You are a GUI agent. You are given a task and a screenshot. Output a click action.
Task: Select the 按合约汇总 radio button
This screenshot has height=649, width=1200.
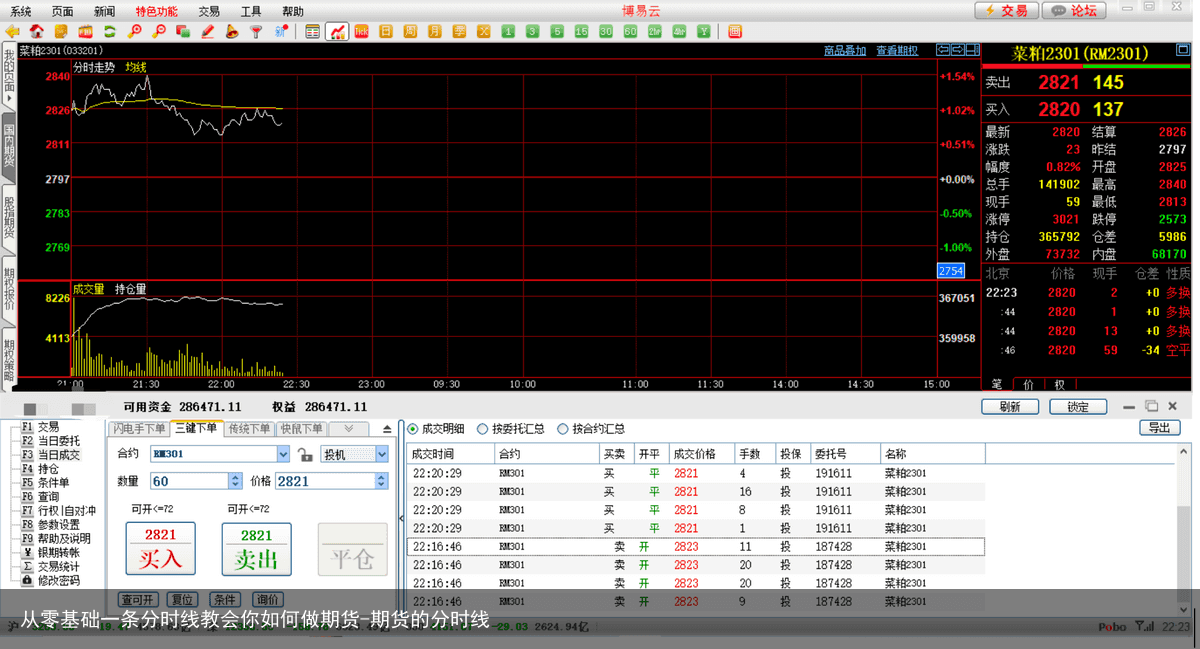coord(562,429)
